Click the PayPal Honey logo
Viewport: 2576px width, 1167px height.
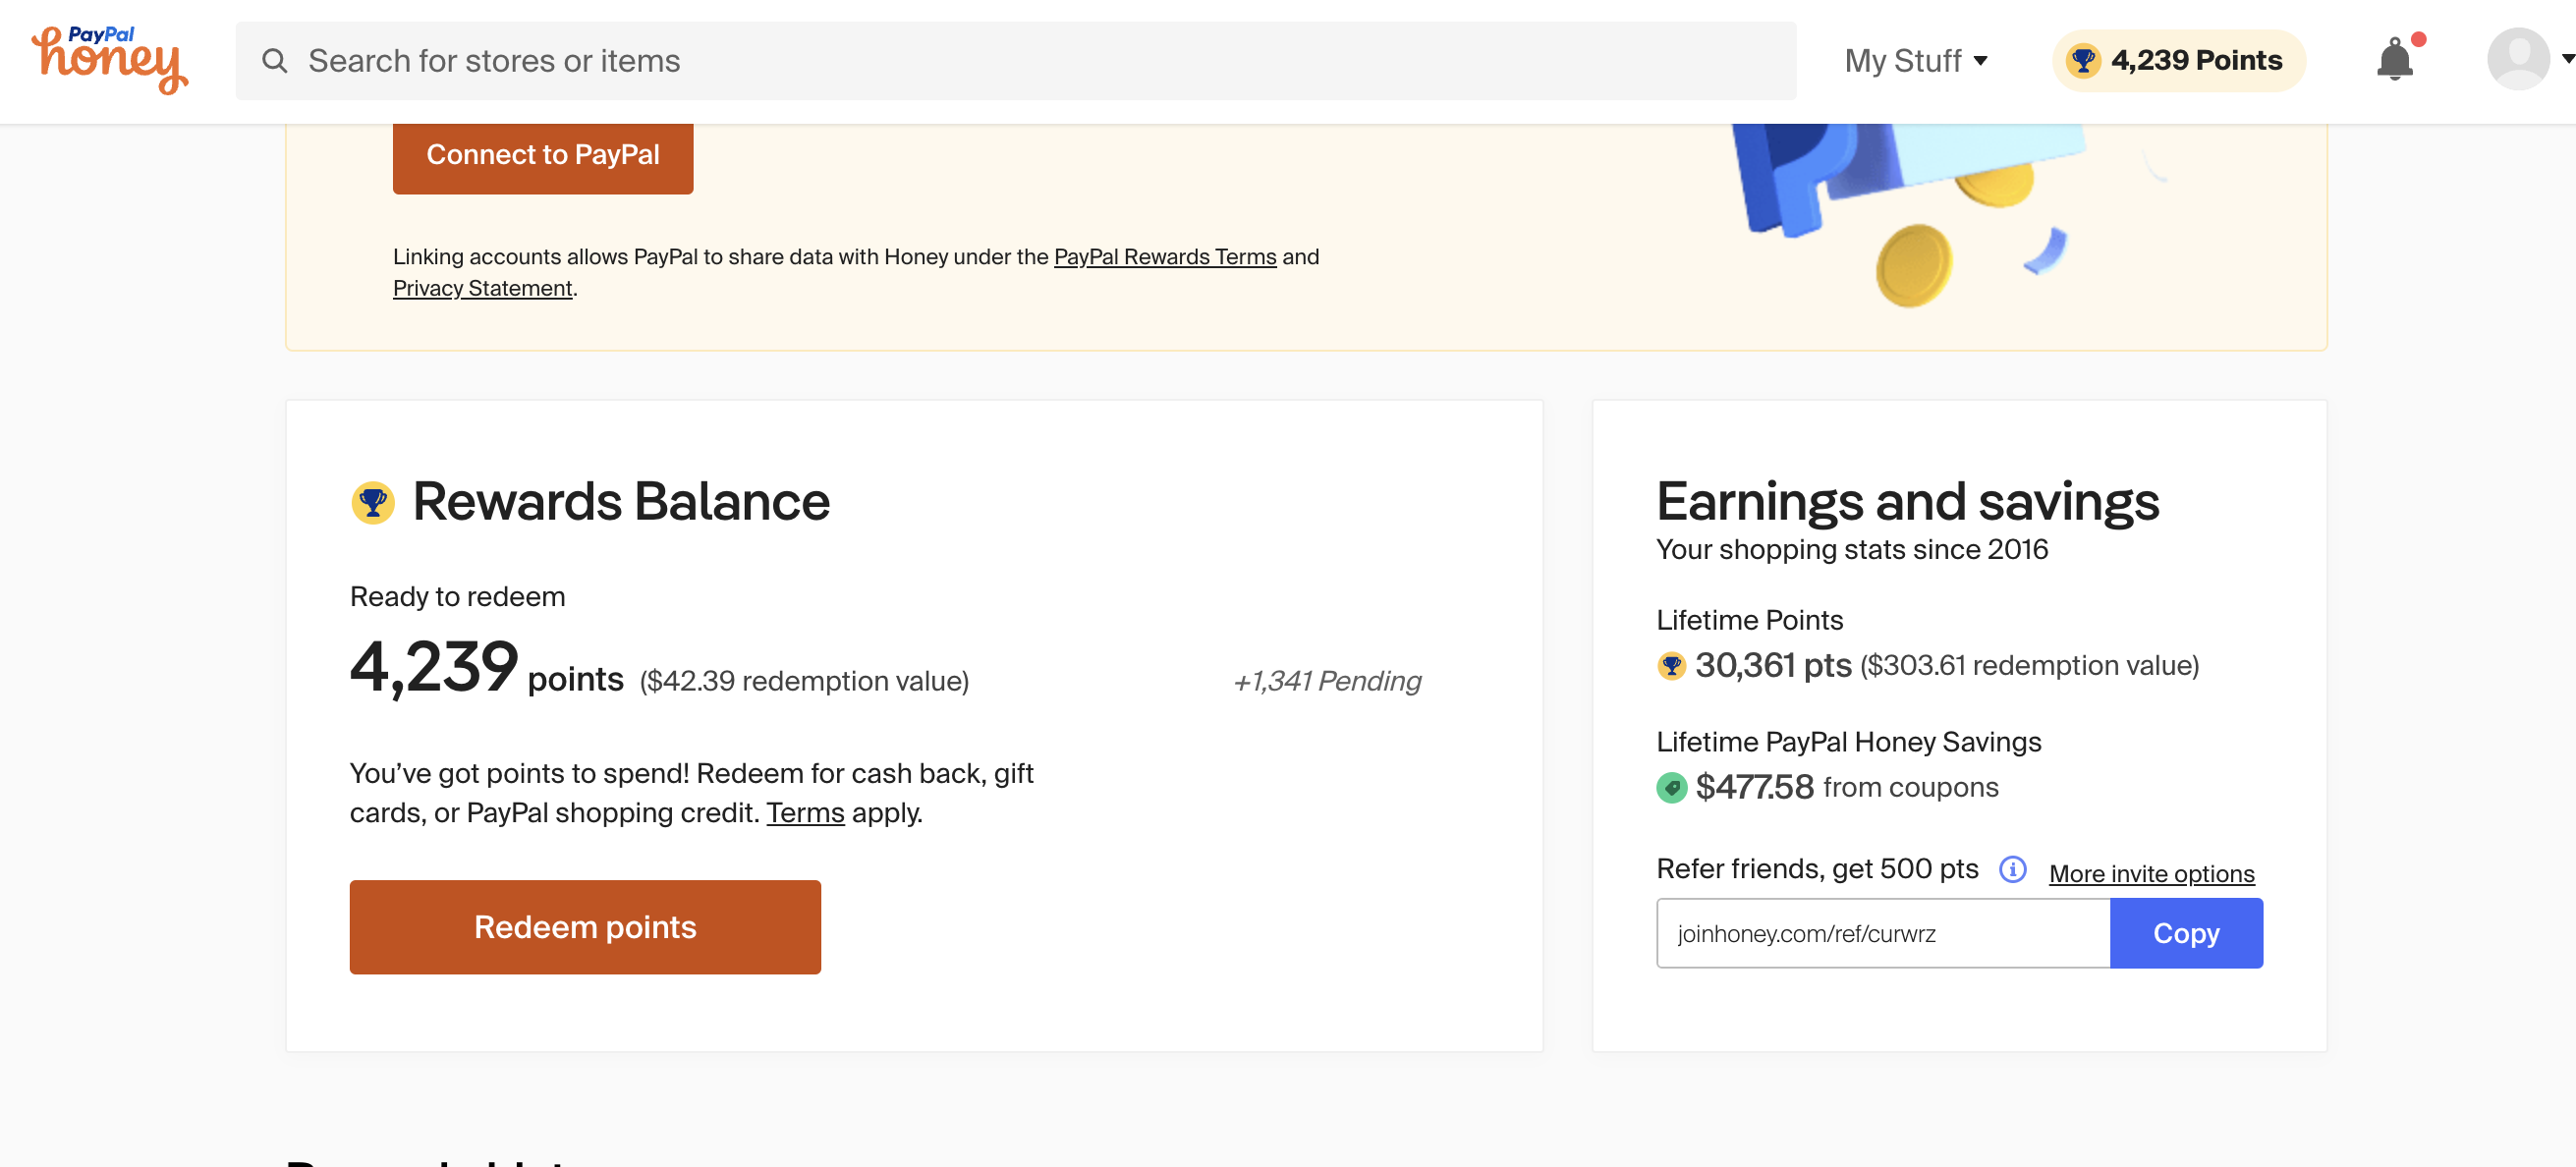click(110, 60)
